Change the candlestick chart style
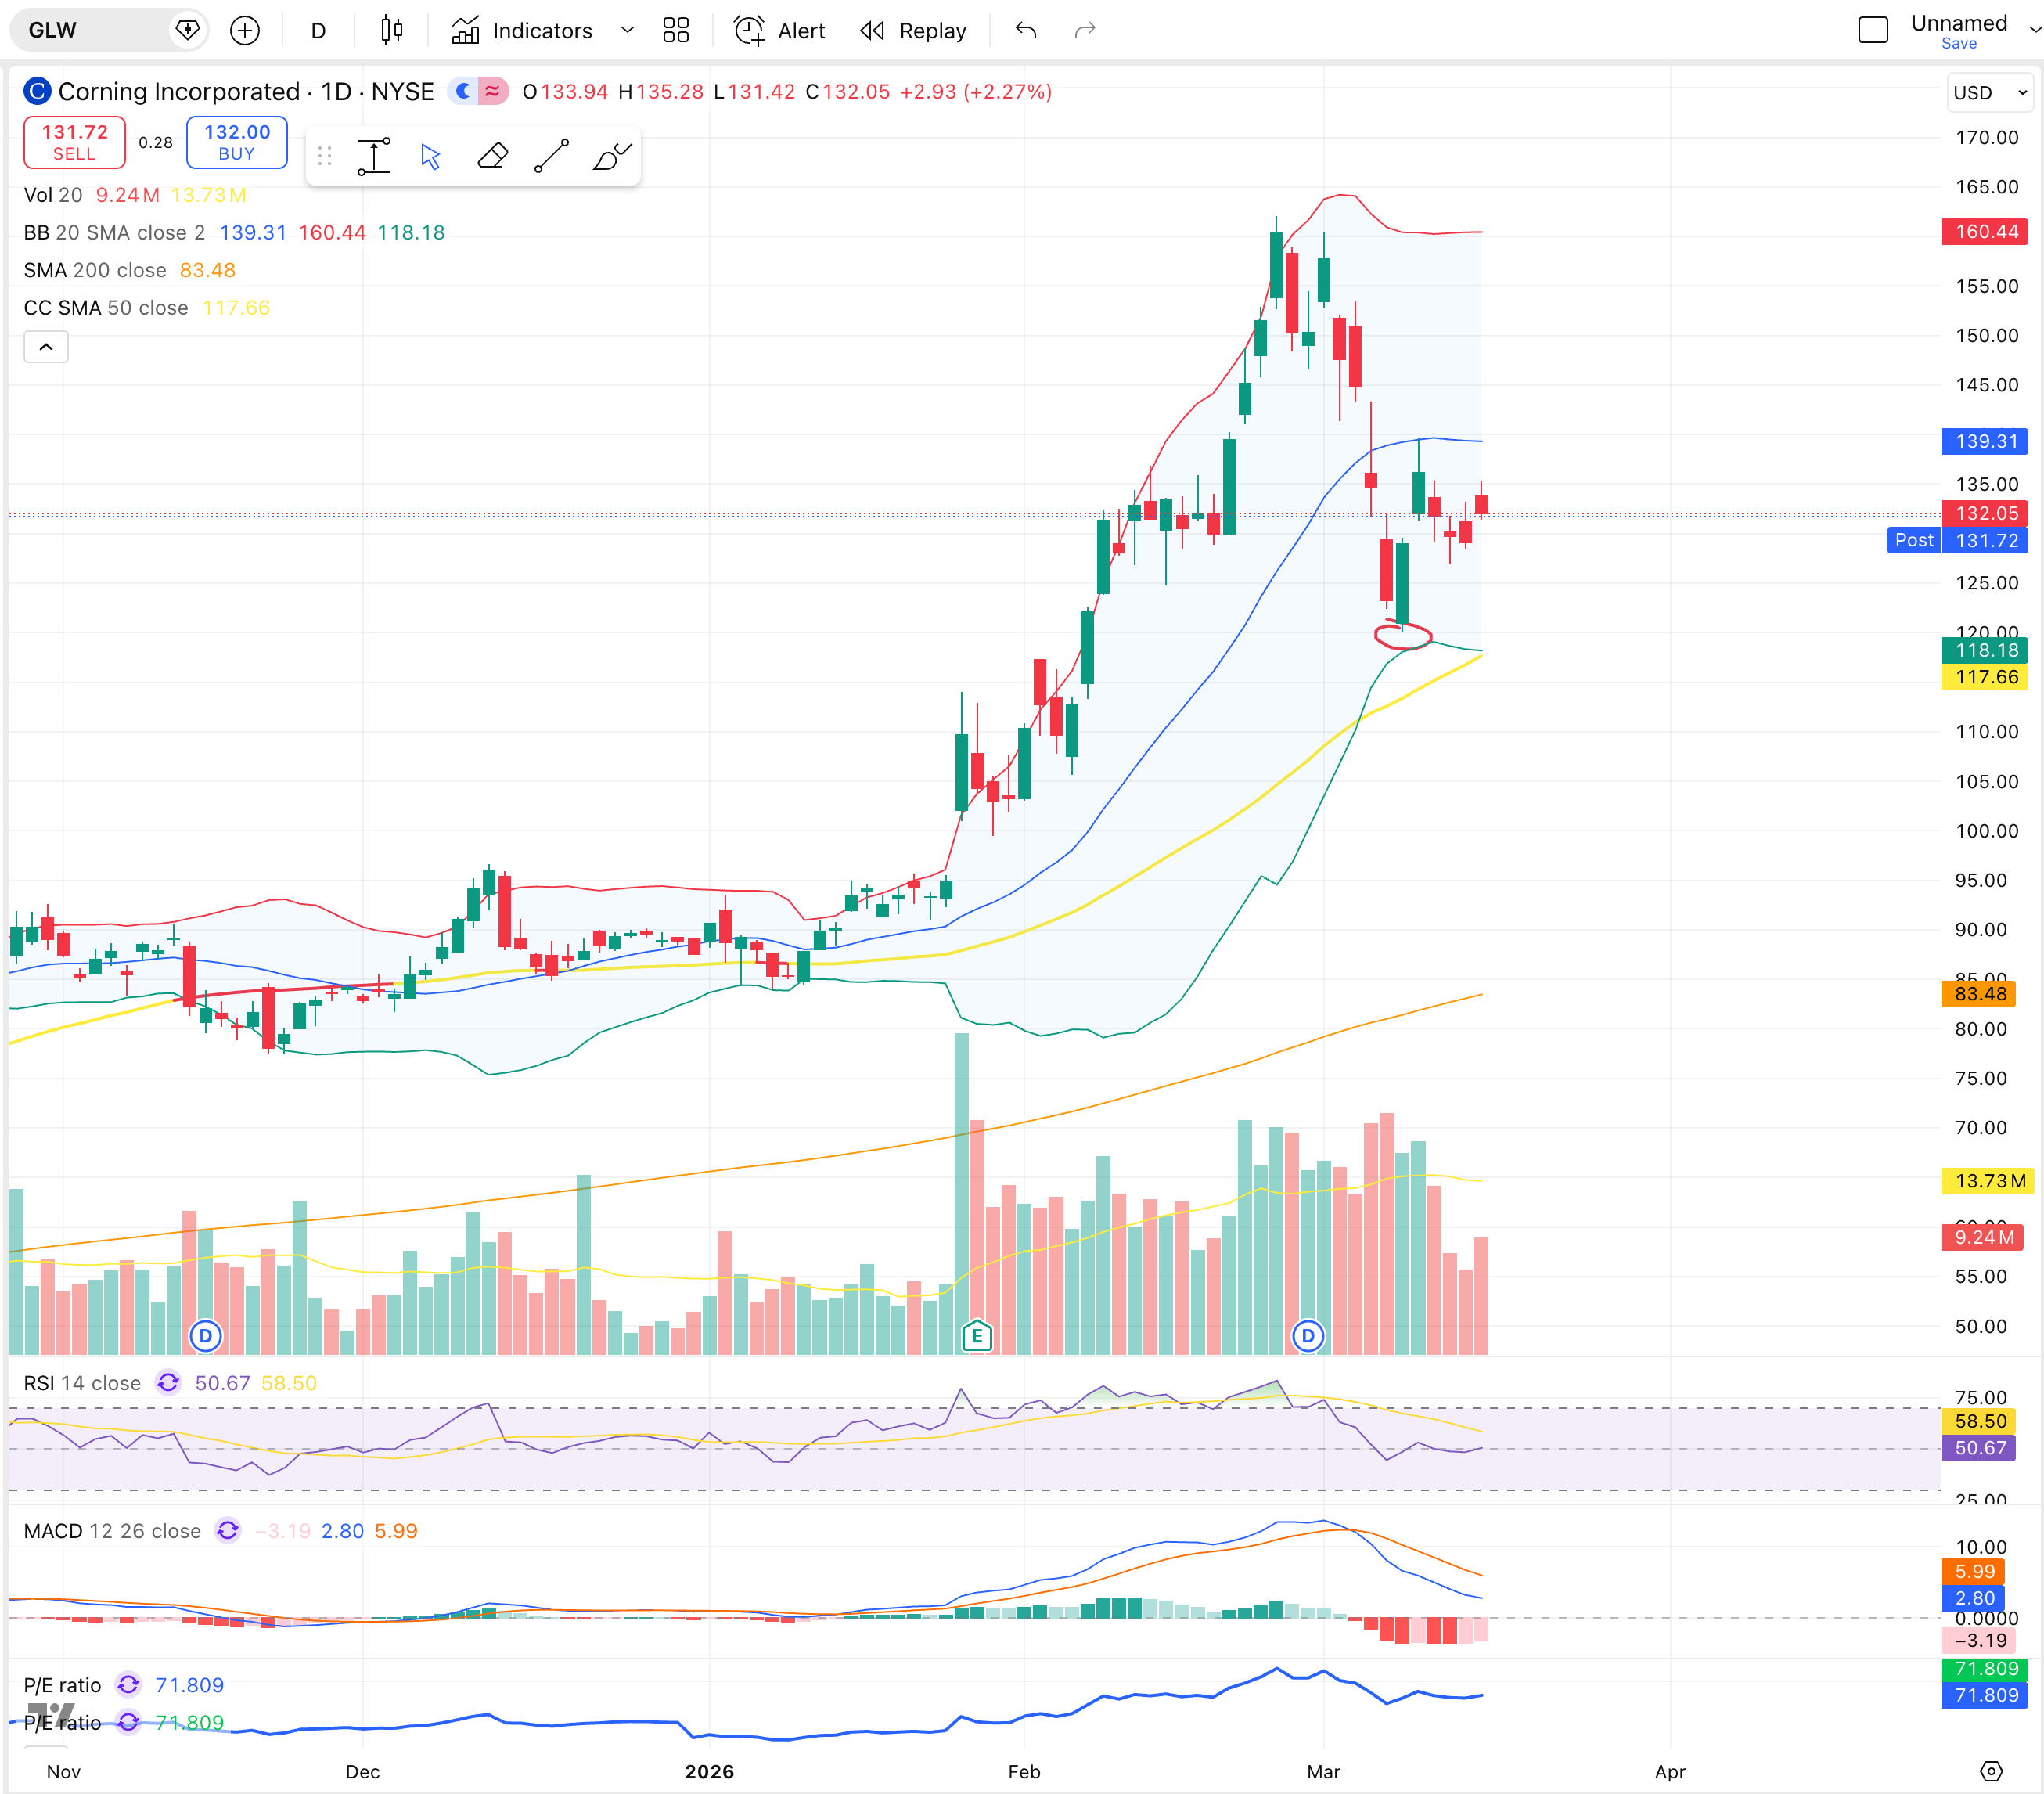The image size is (2044, 1794). pyautogui.click(x=391, y=31)
